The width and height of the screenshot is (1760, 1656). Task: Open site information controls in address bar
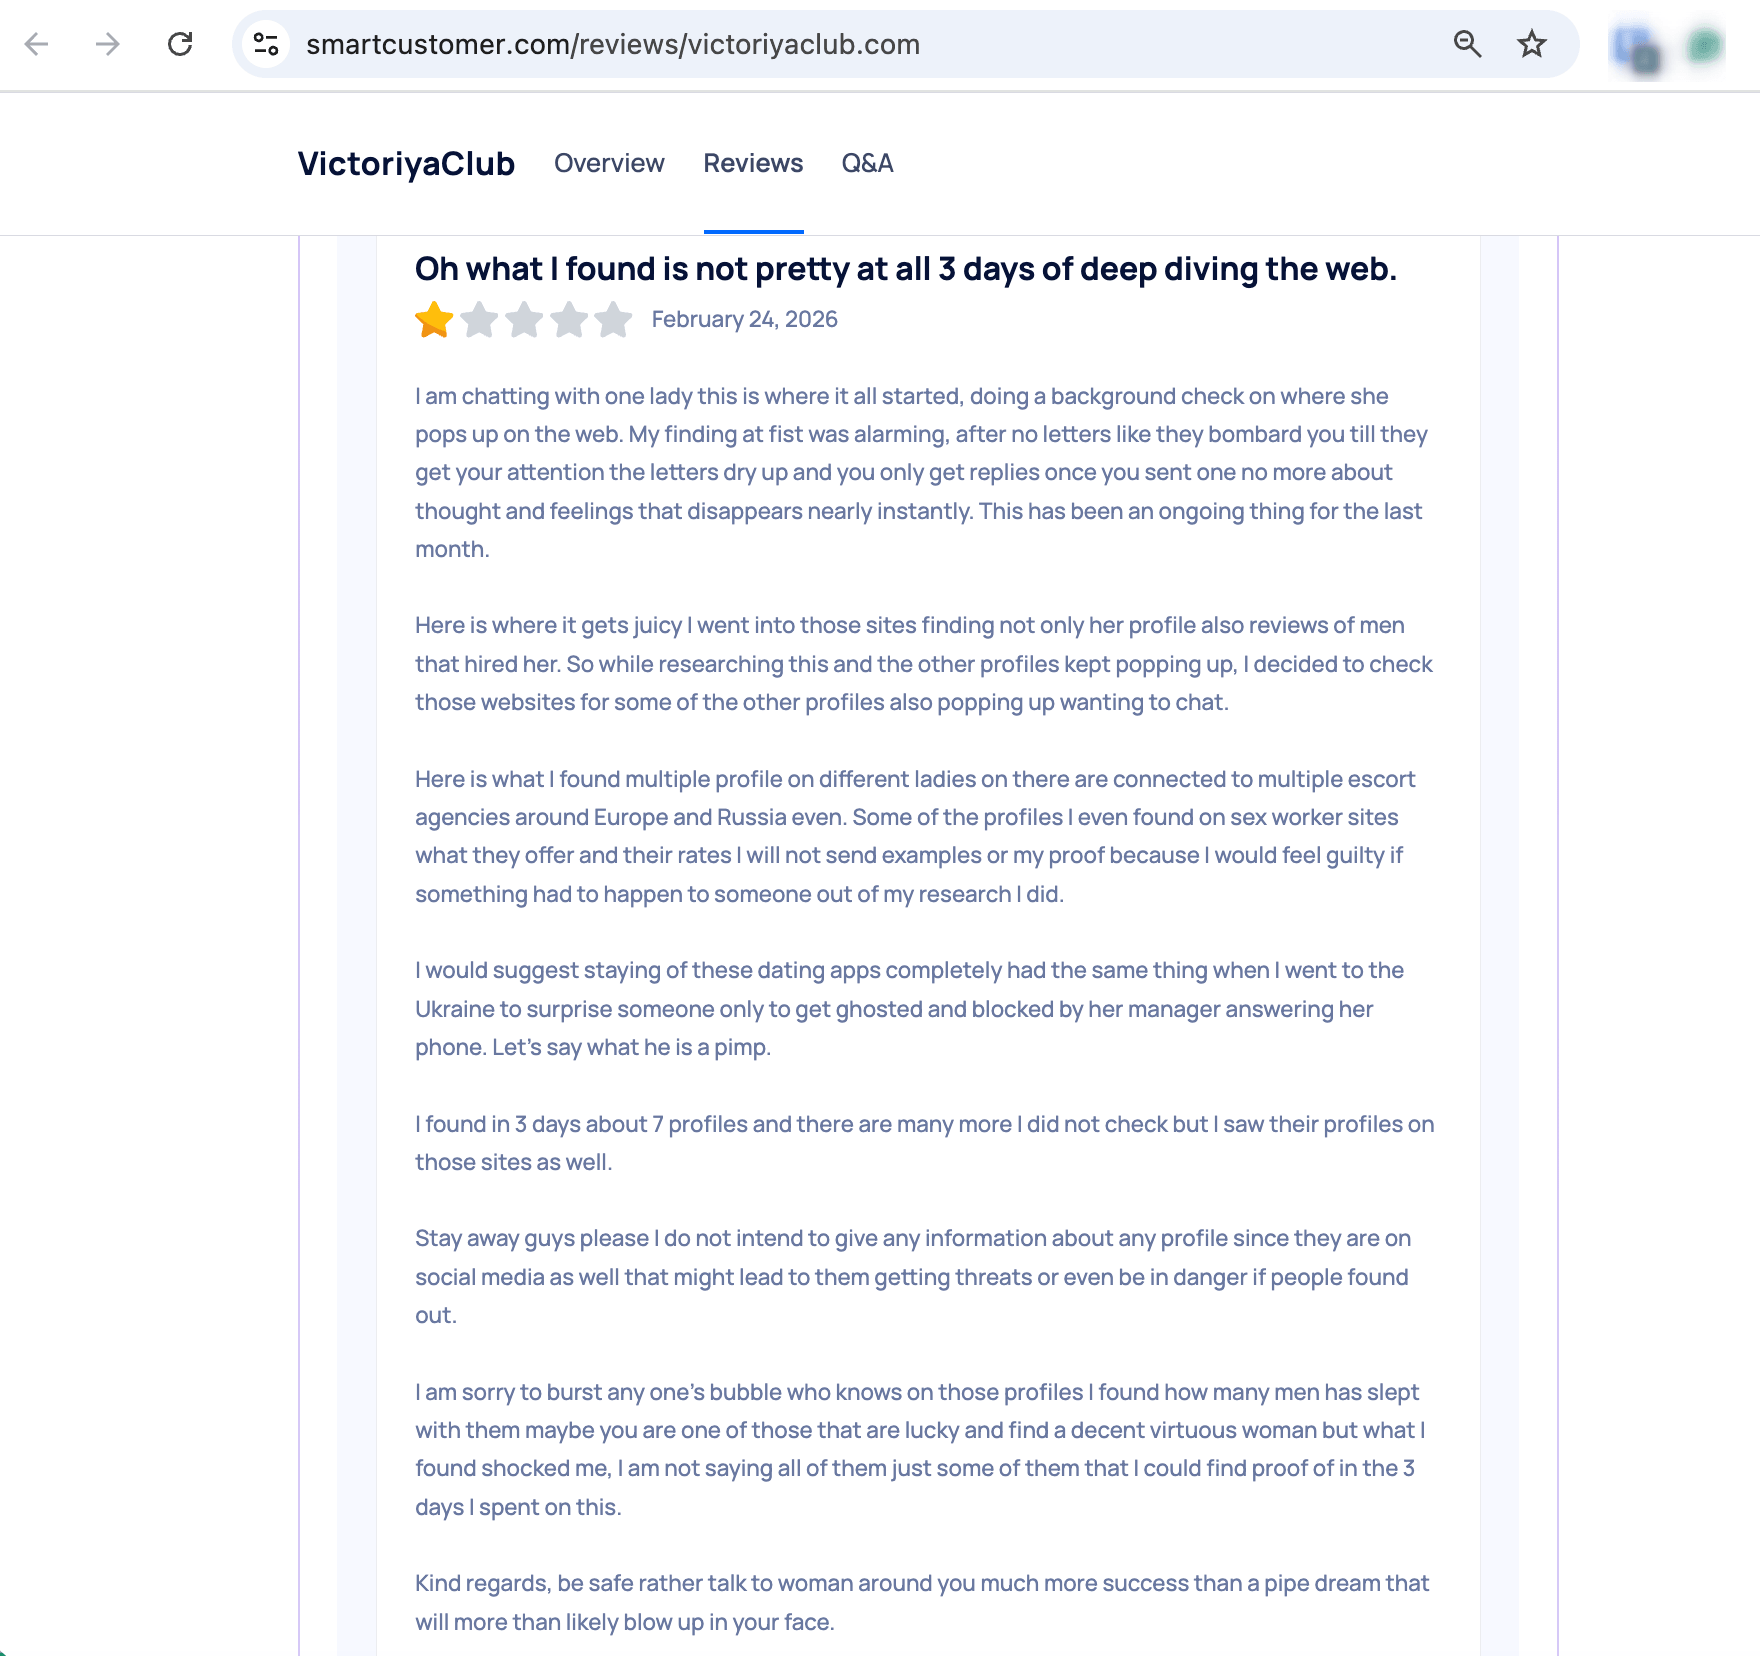[266, 44]
